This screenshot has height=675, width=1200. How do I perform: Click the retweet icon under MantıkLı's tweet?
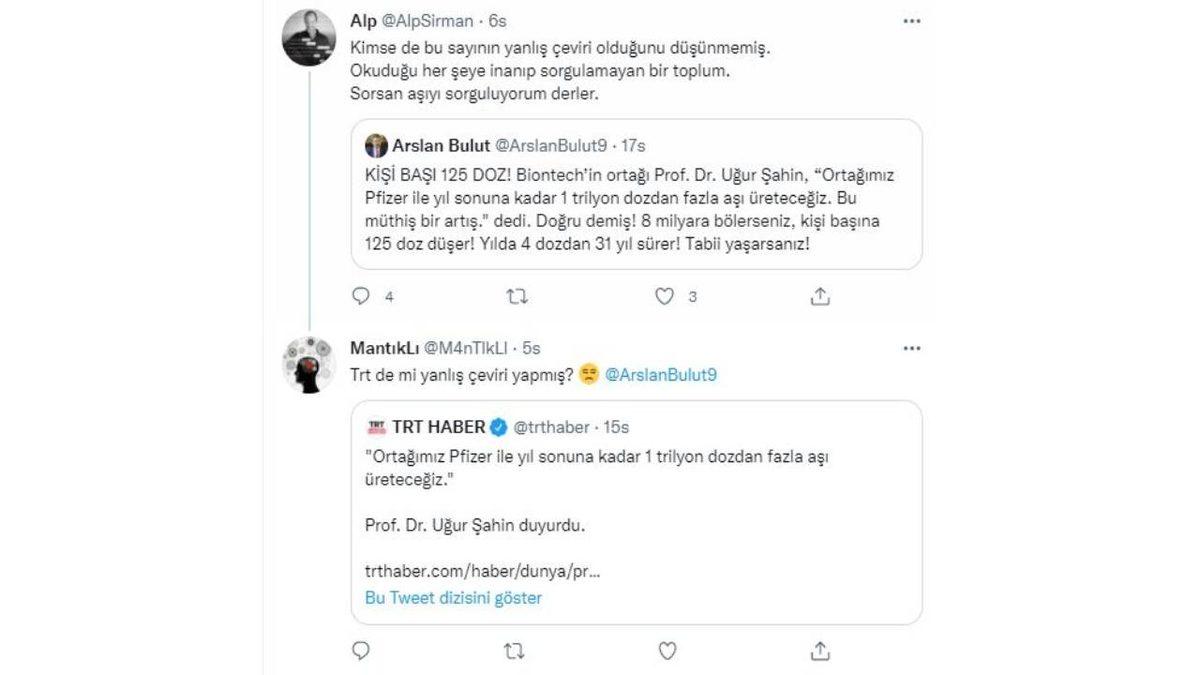point(514,651)
